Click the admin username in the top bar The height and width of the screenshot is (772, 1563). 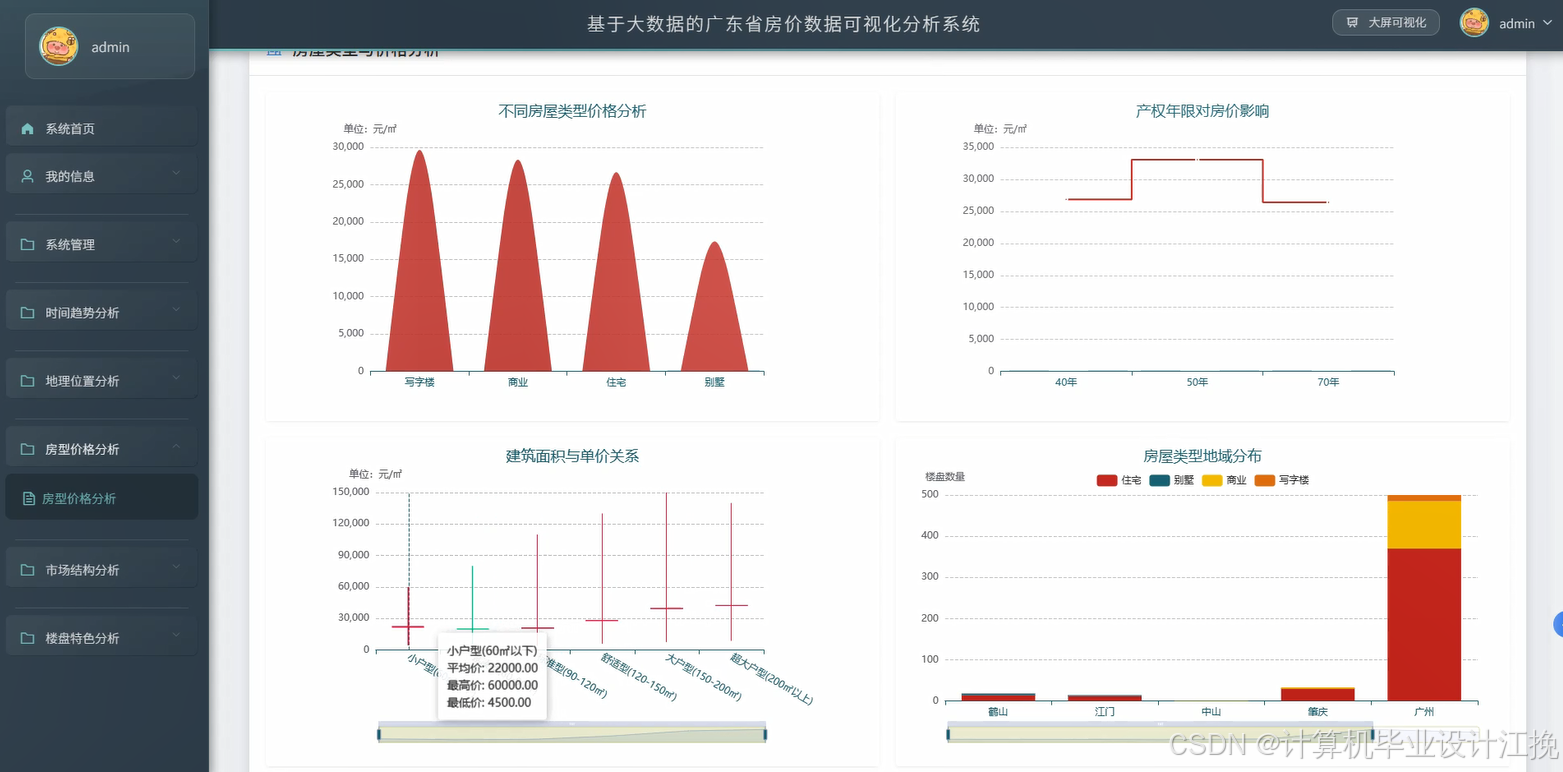1517,23
